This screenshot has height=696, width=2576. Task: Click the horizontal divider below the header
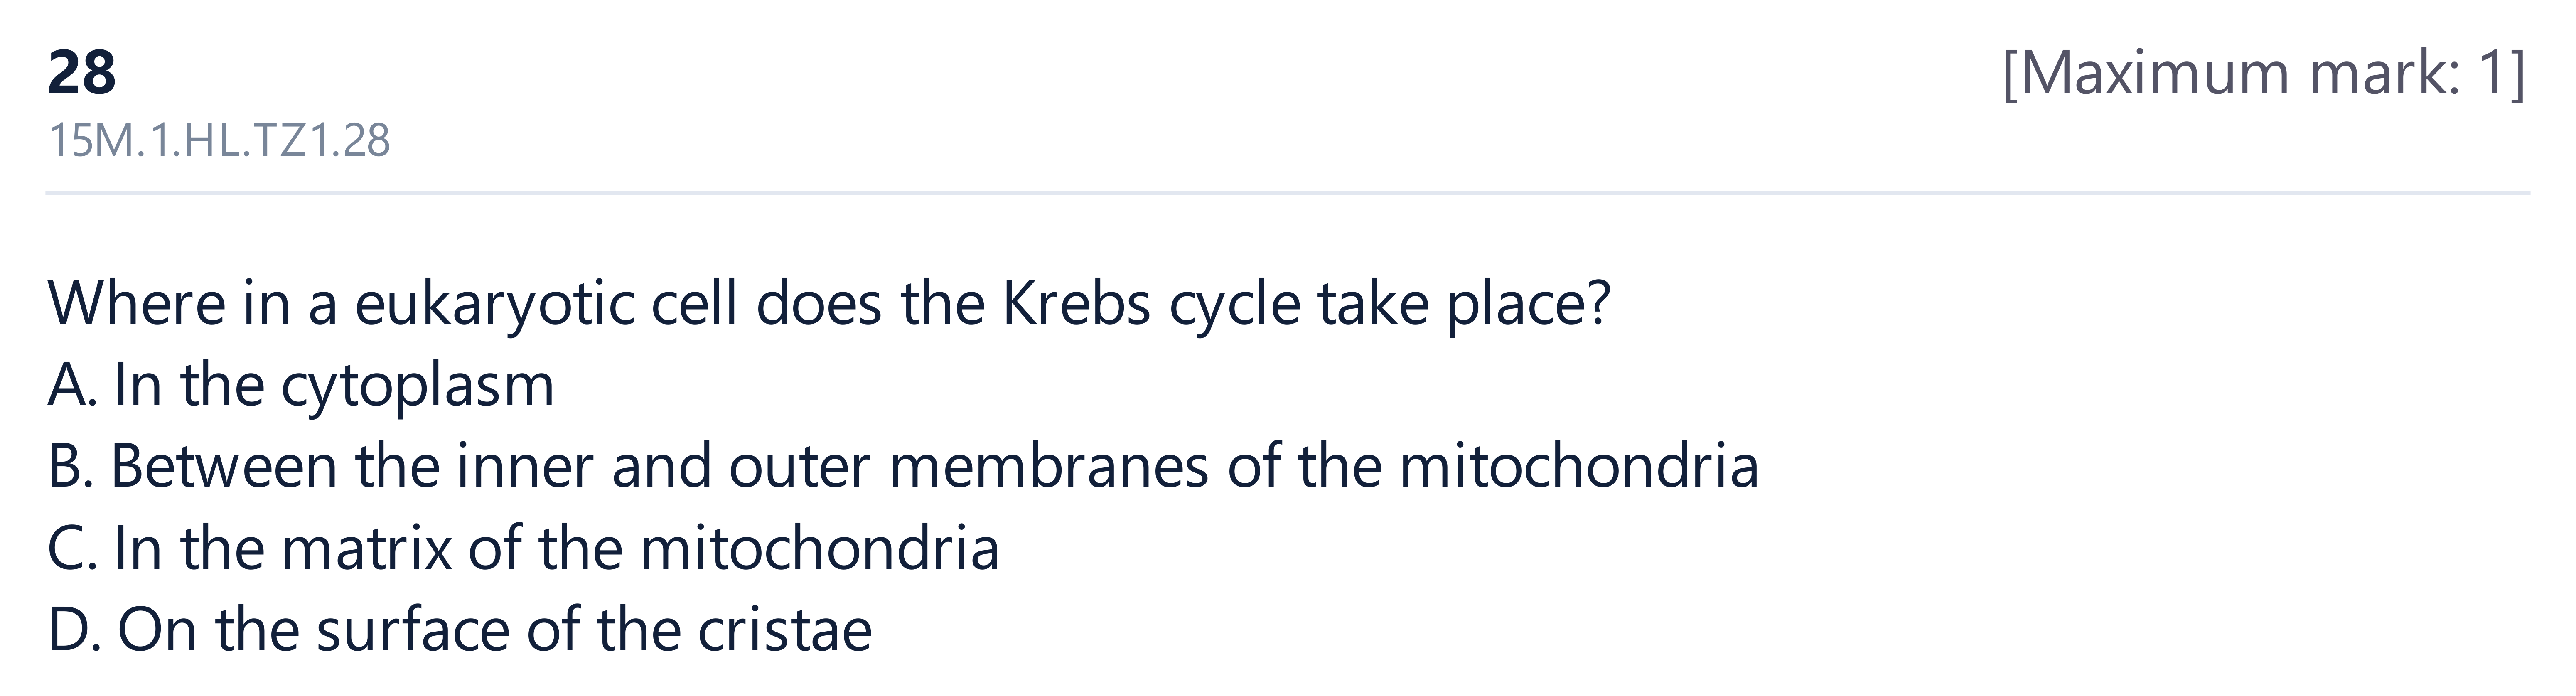tap(1288, 192)
